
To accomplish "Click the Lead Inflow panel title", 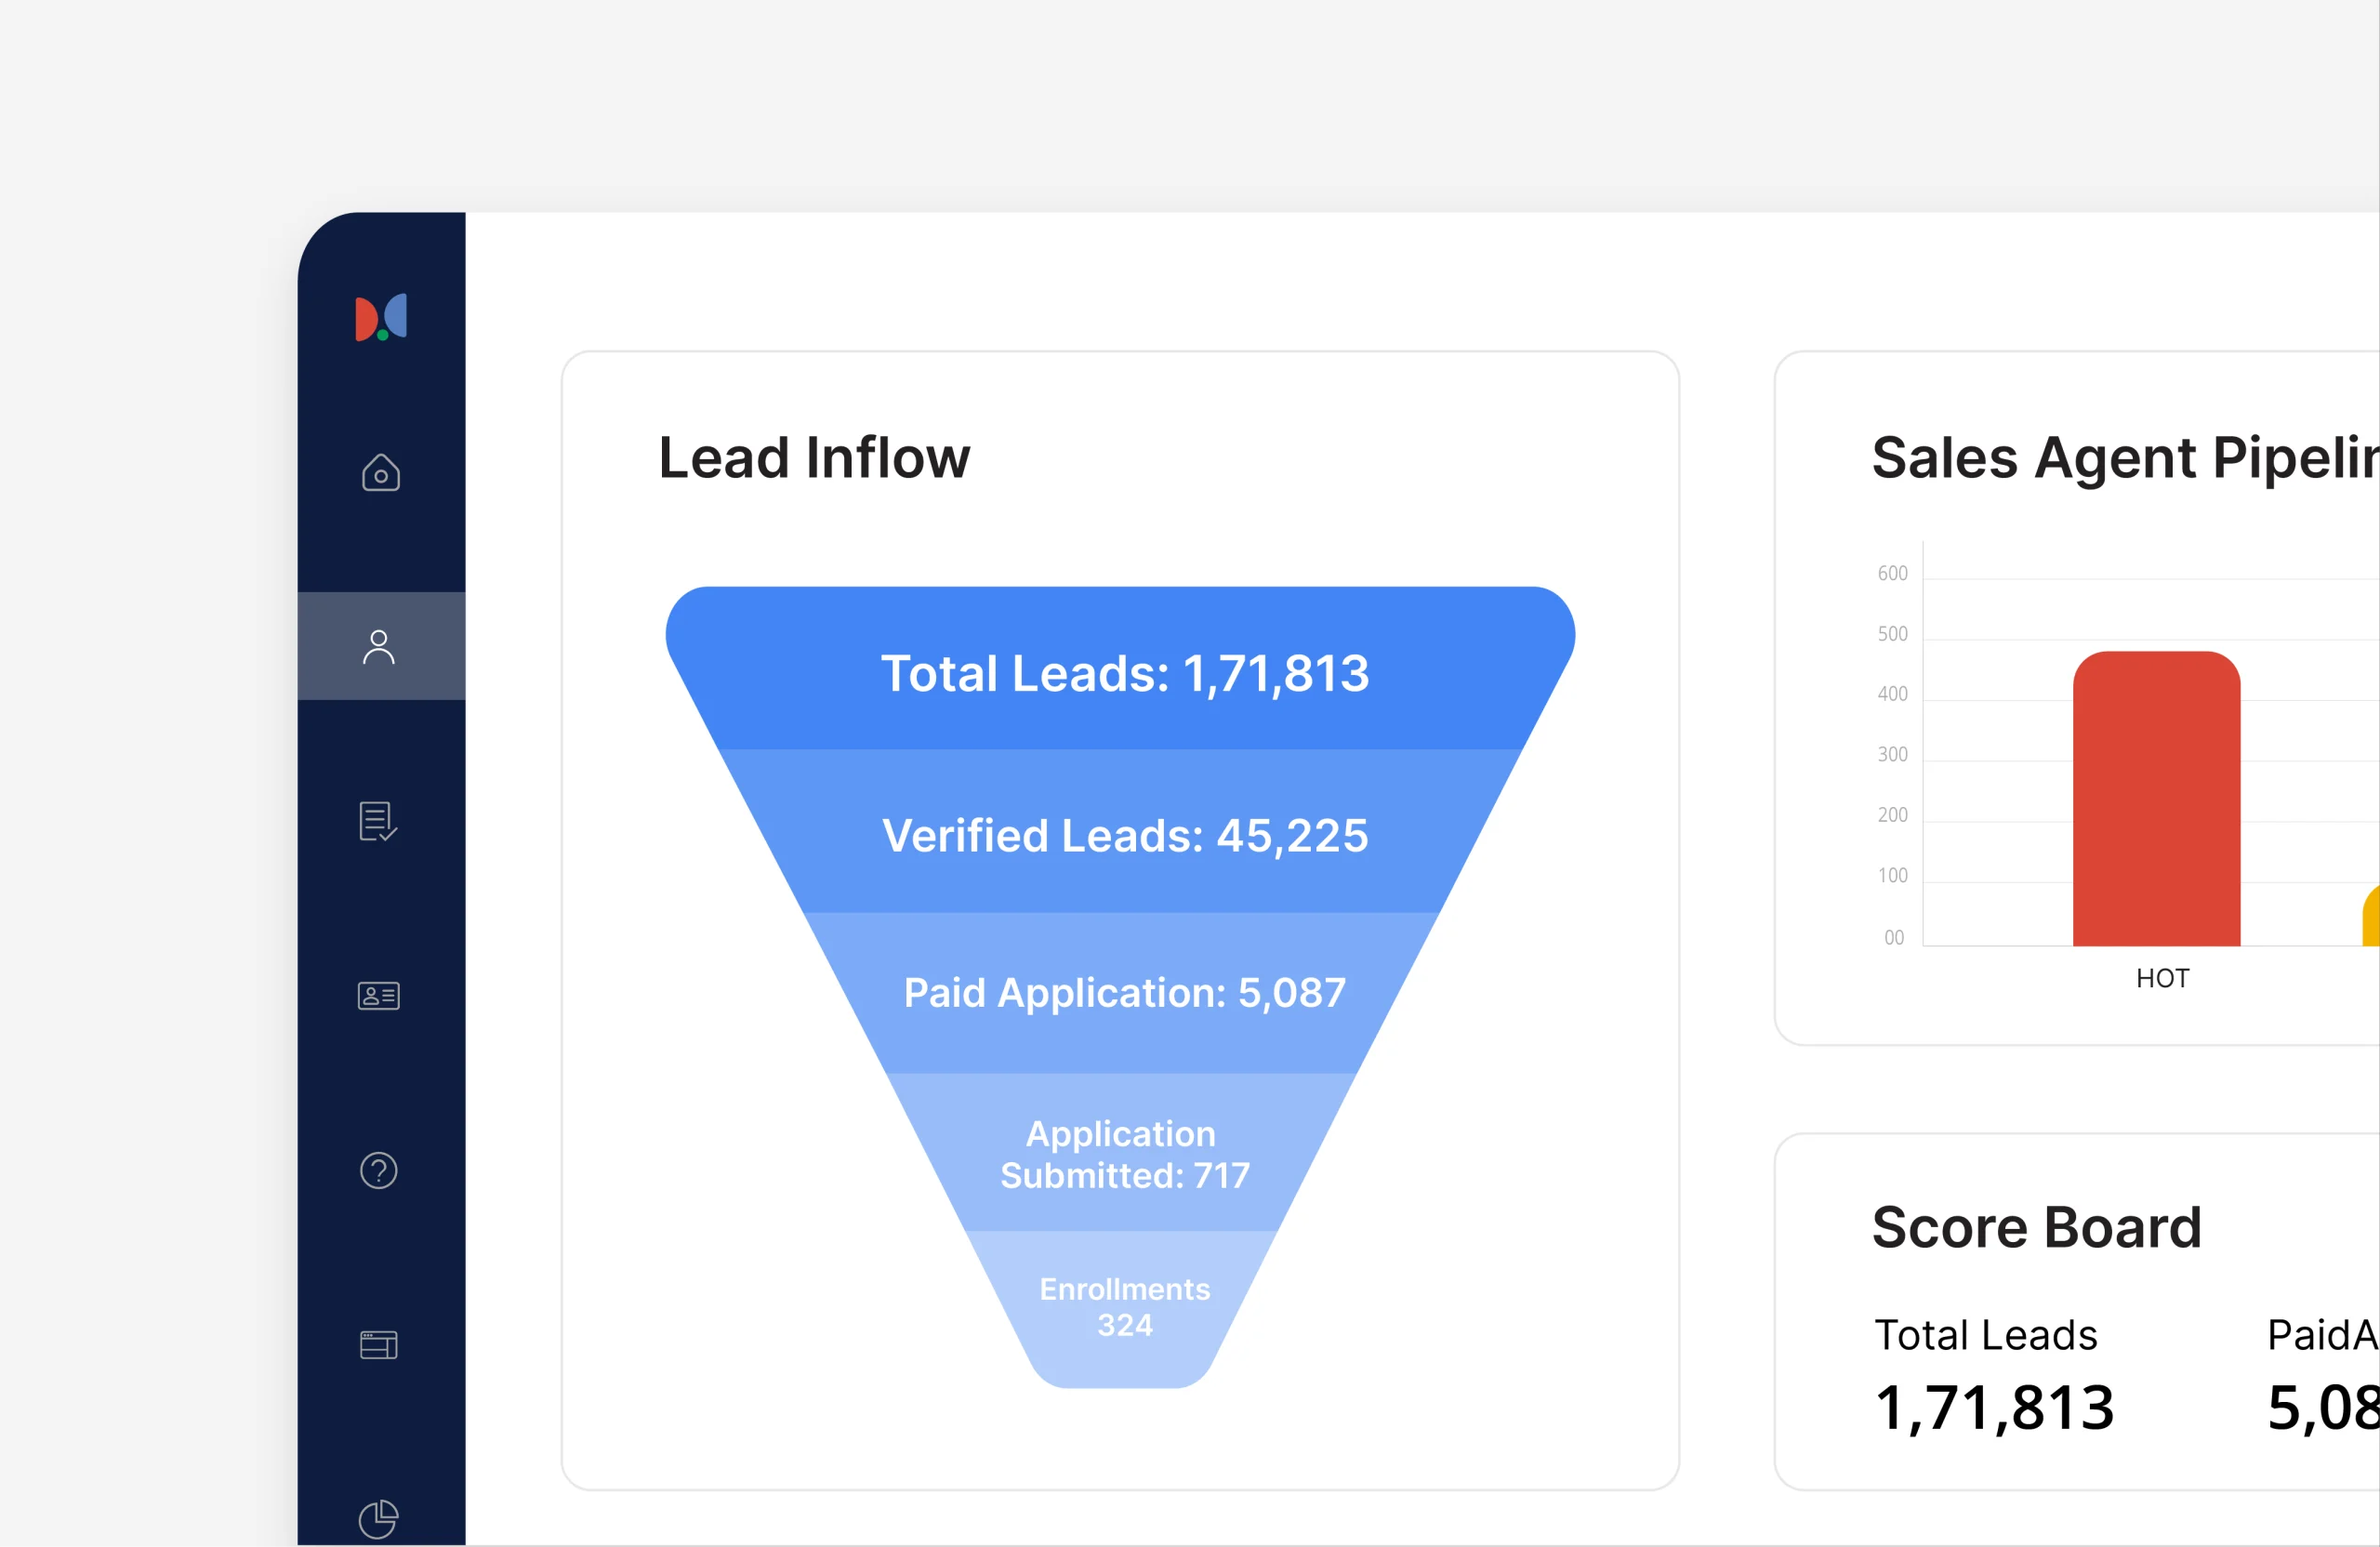I will click(813, 458).
